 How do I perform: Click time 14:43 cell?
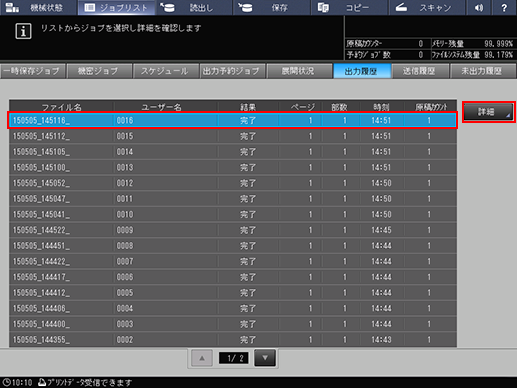(381, 340)
